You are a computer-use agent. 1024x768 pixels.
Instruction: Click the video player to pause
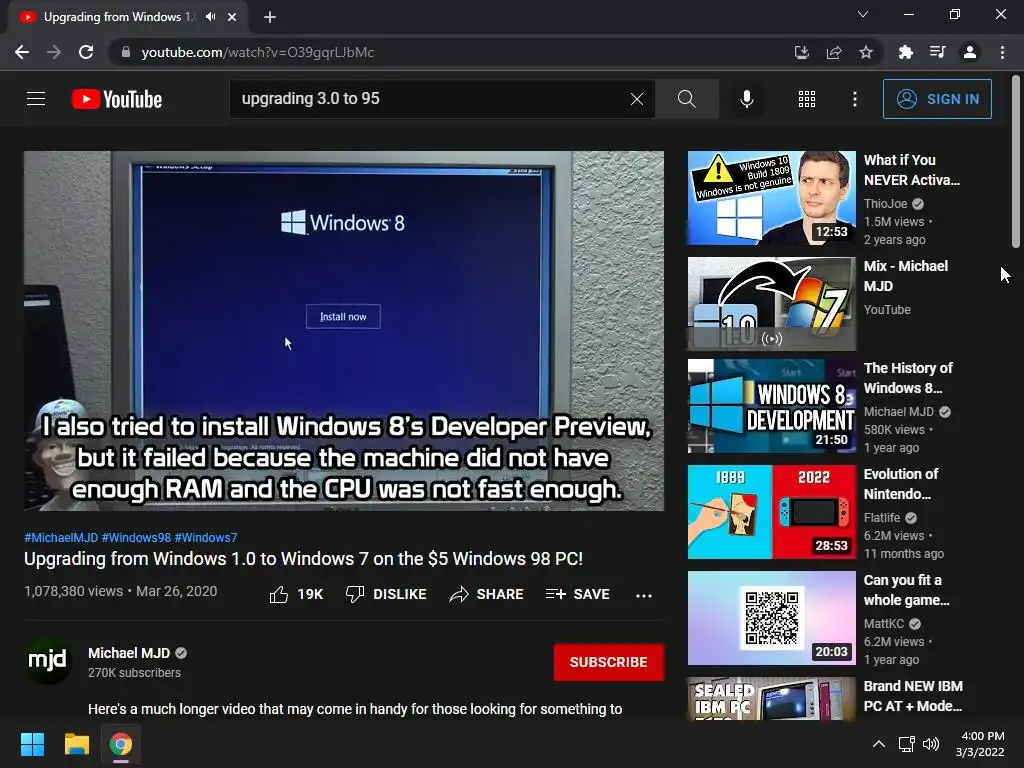tap(344, 330)
